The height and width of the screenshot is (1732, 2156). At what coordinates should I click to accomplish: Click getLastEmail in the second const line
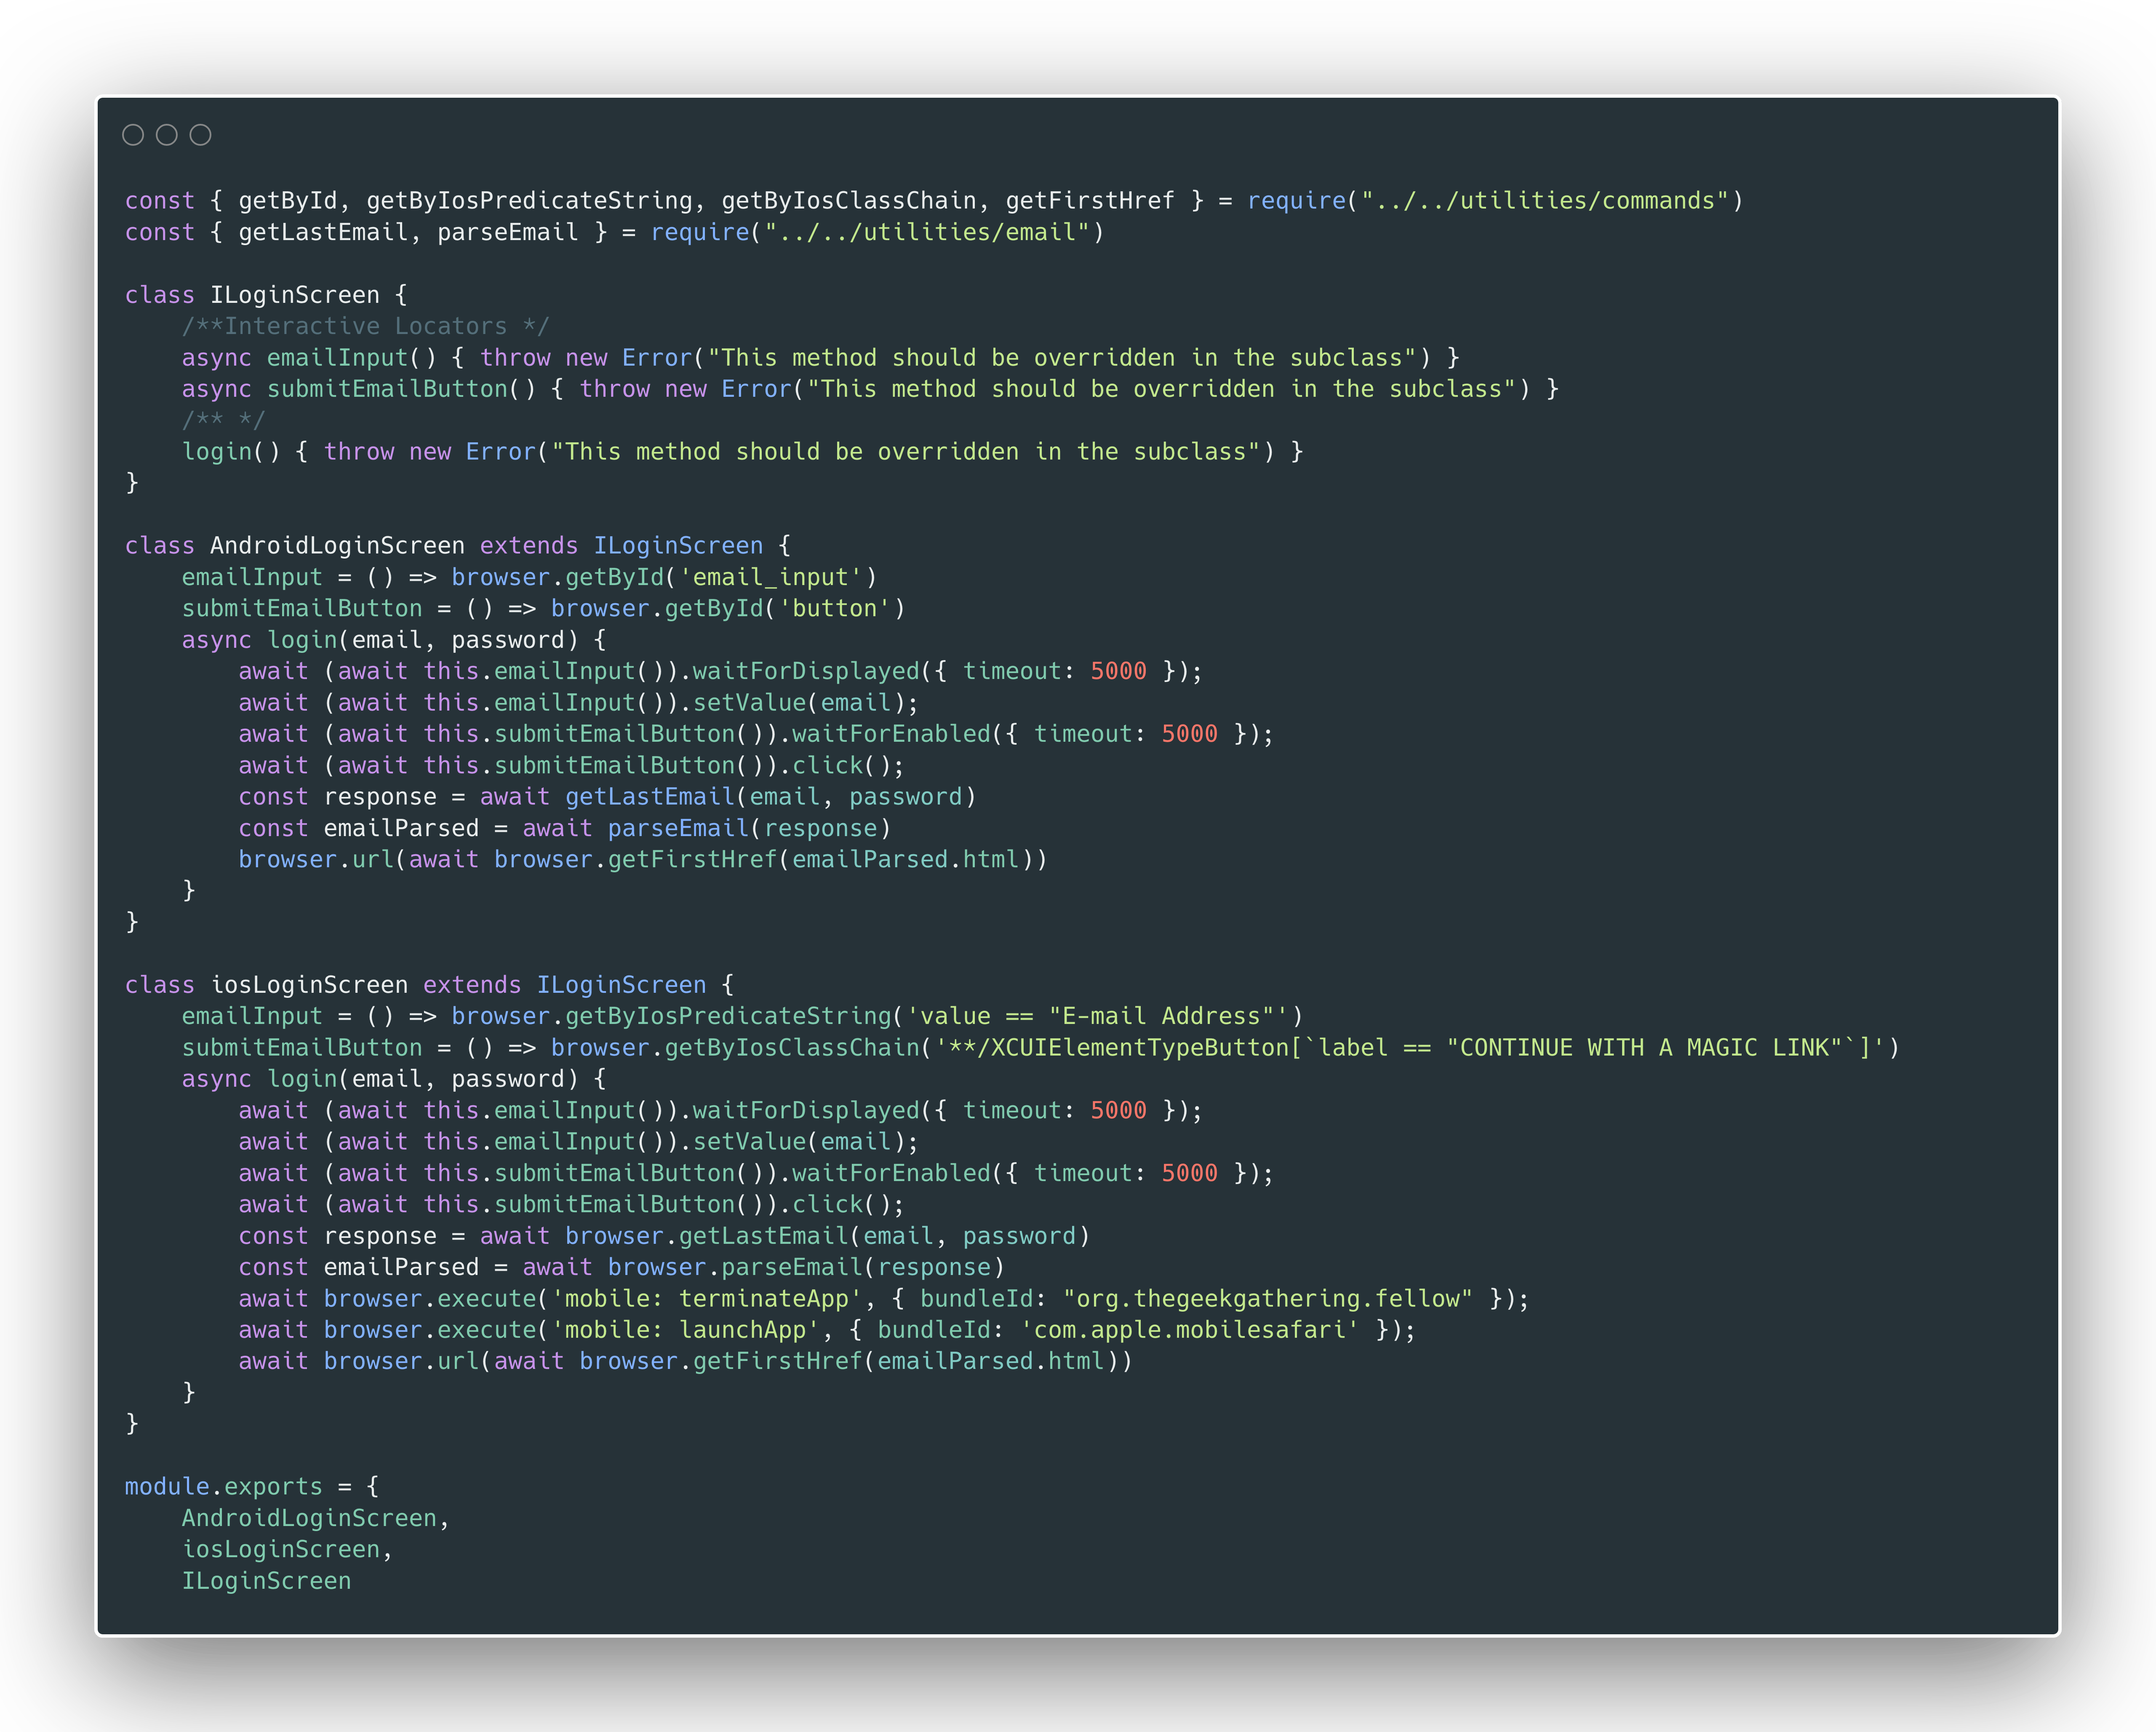click(x=323, y=232)
